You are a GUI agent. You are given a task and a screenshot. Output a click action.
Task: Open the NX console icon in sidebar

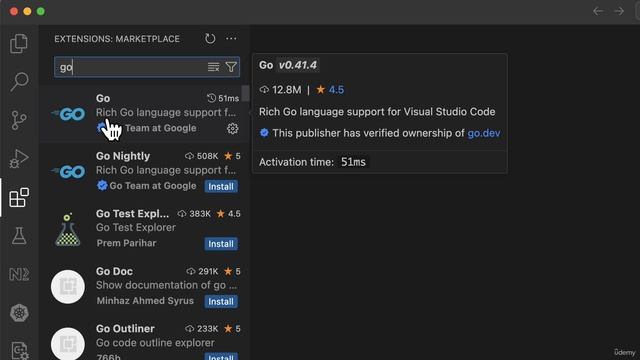[x=19, y=274]
